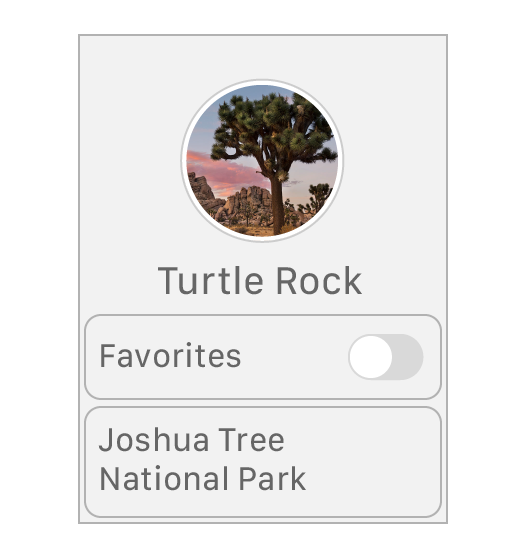Toggle the Favorites switch on

386,357
